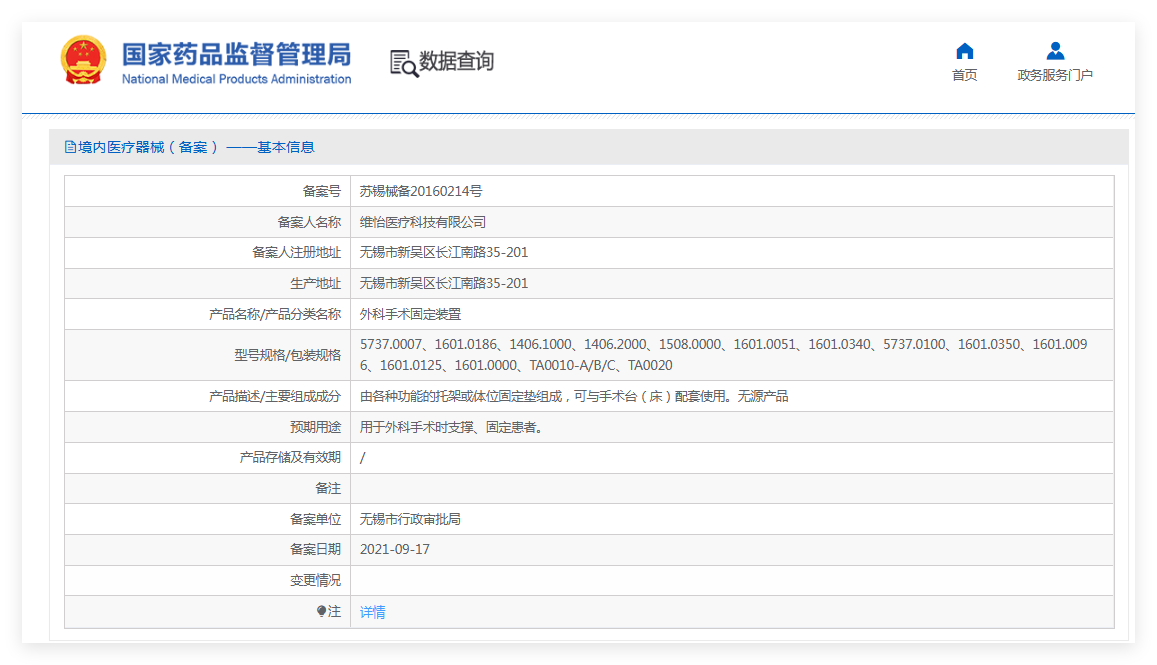Click the 型号规格/包装规格 label

pos(288,355)
